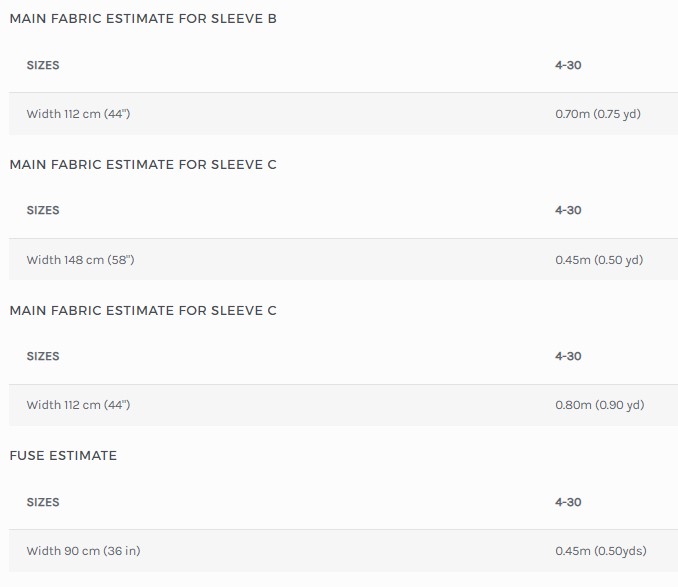
Task: Click the 0.45m (0.50 yd) value
Action: (x=599, y=260)
